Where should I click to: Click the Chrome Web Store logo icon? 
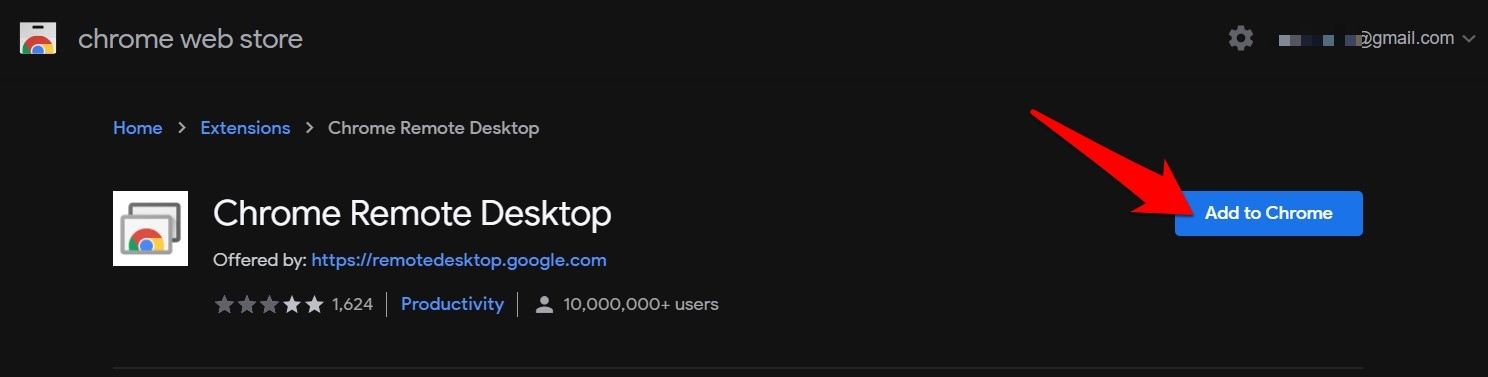click(x=38, y=39)
